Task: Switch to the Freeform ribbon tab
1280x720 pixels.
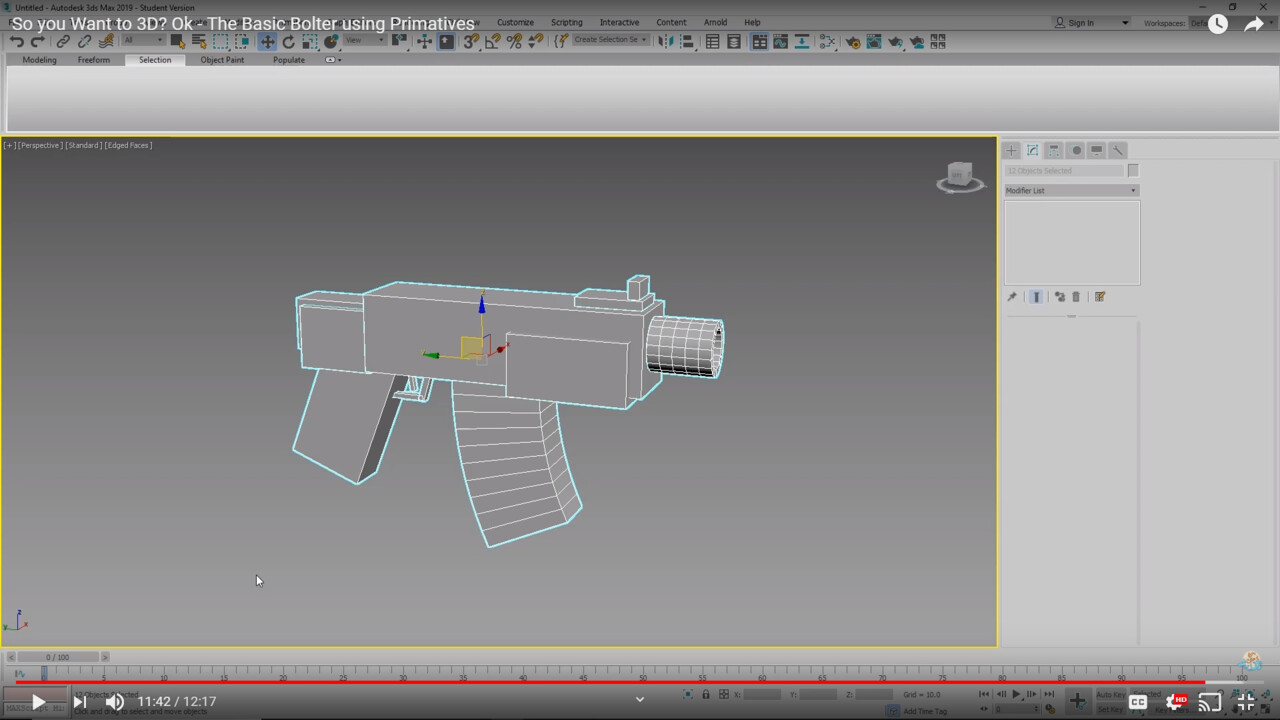Action: pos(94,60)
